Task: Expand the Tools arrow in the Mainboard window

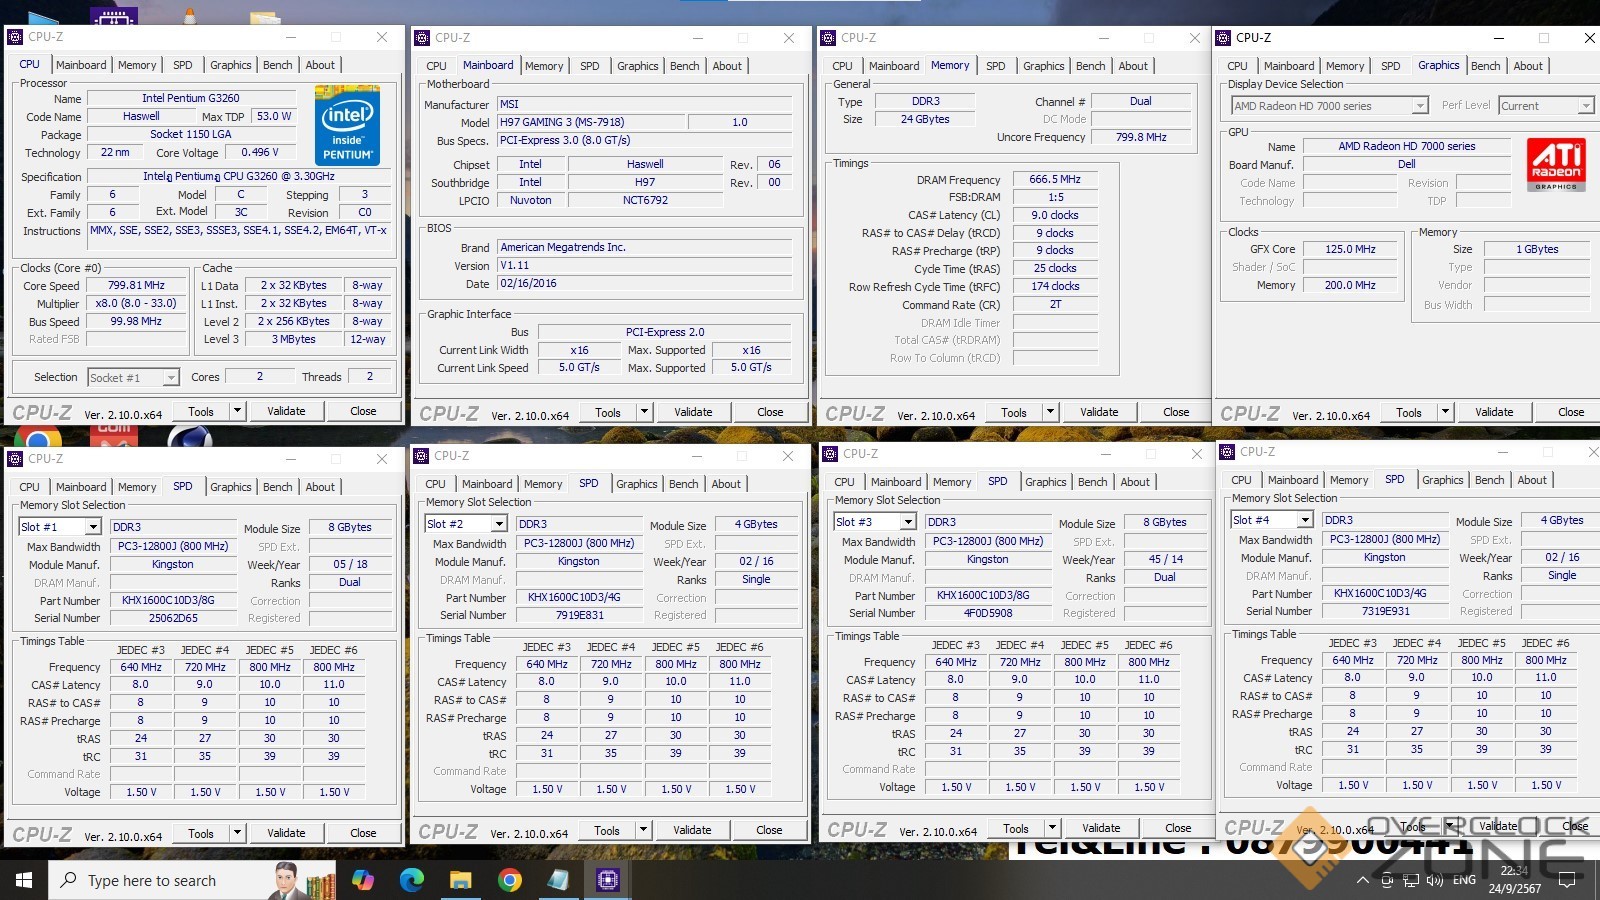Action: tap(644, 412)
